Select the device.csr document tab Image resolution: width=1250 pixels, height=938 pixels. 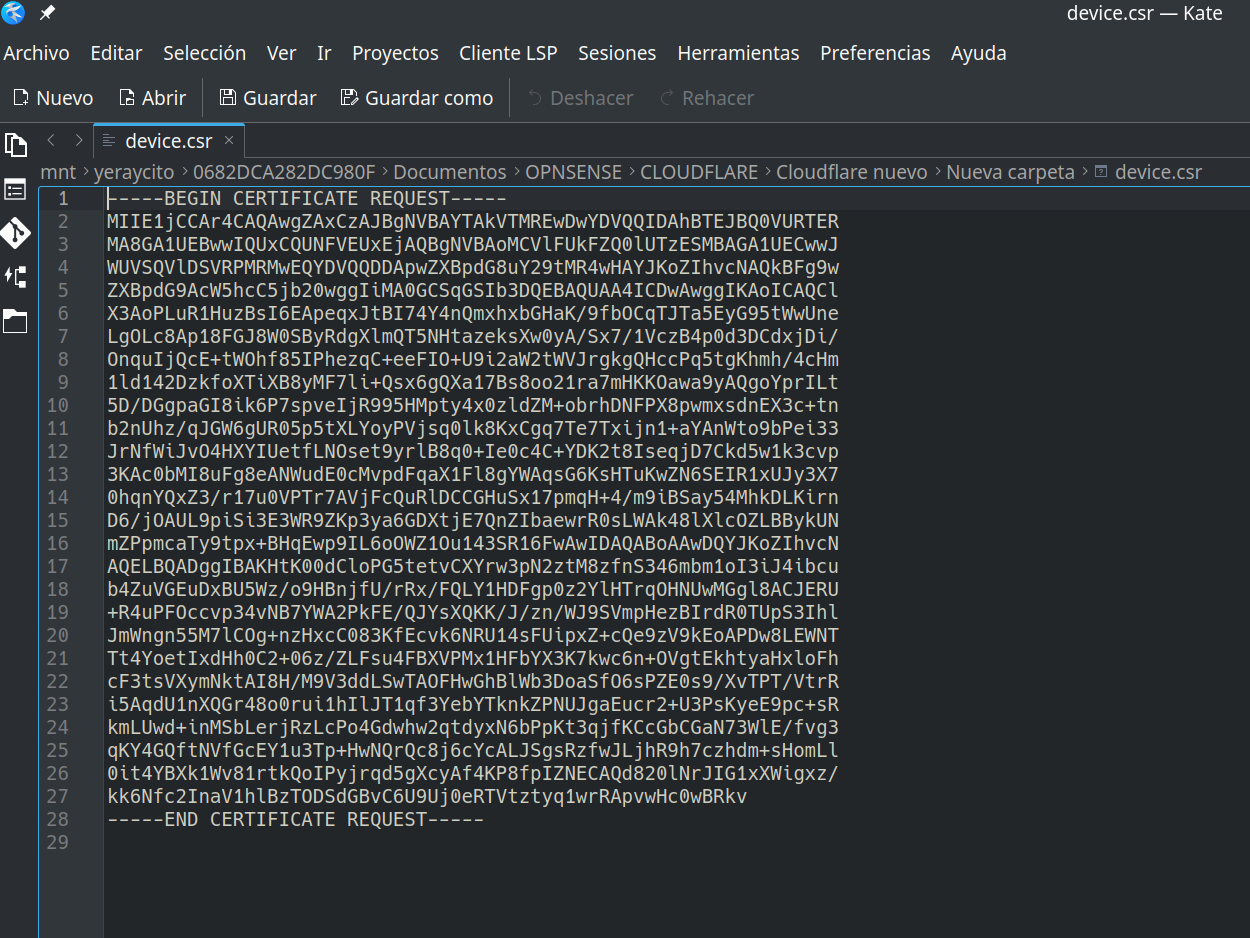[x=168, y=141]
